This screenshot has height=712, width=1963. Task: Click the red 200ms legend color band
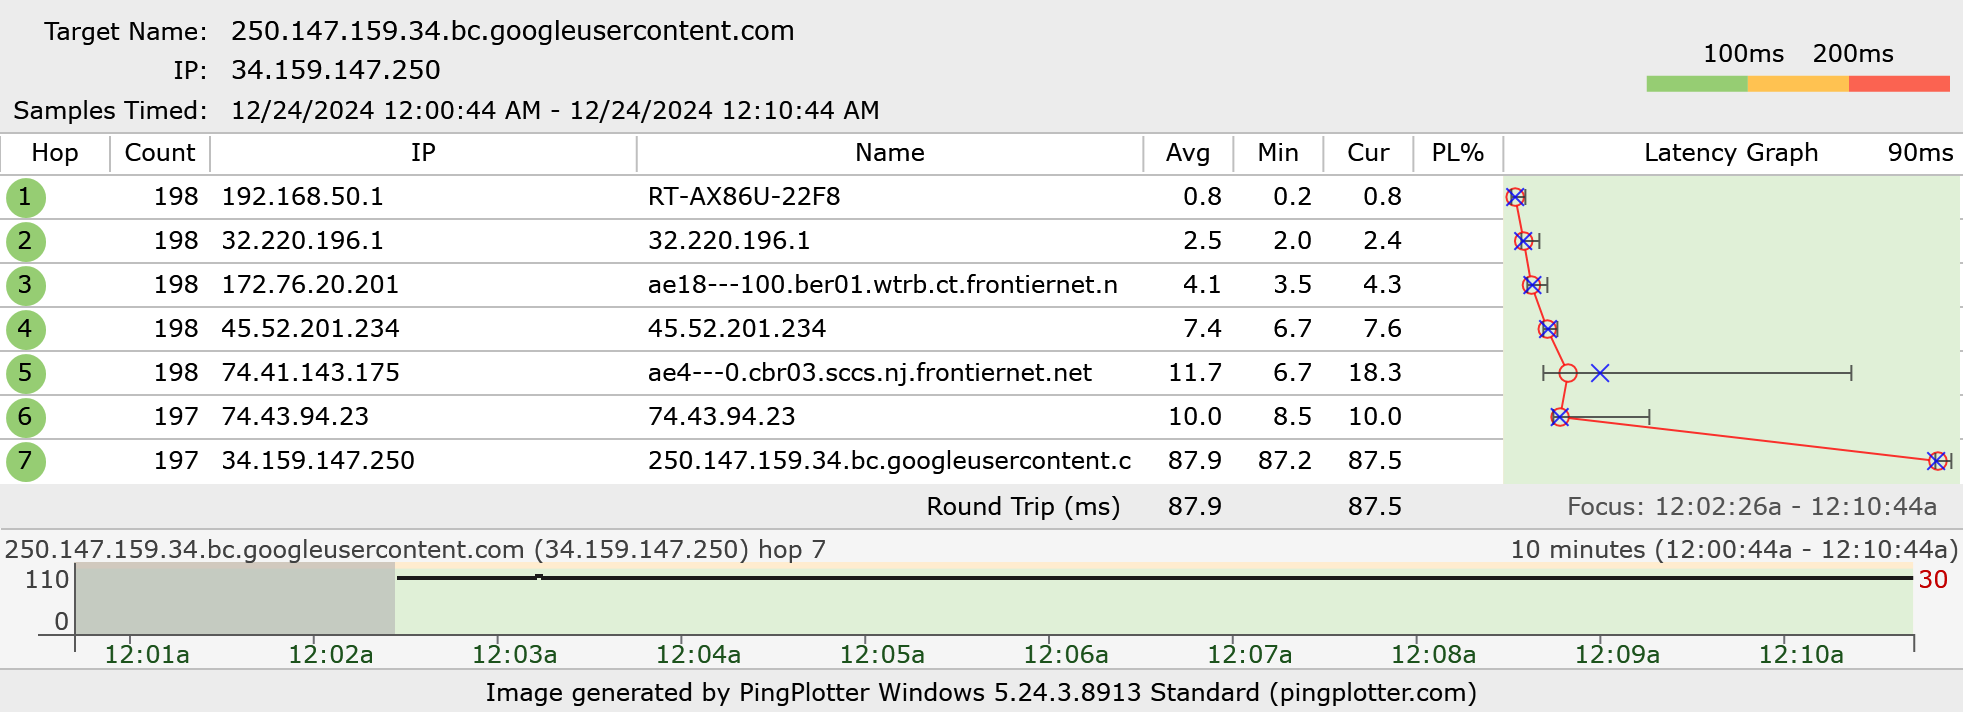[1899, 84]
